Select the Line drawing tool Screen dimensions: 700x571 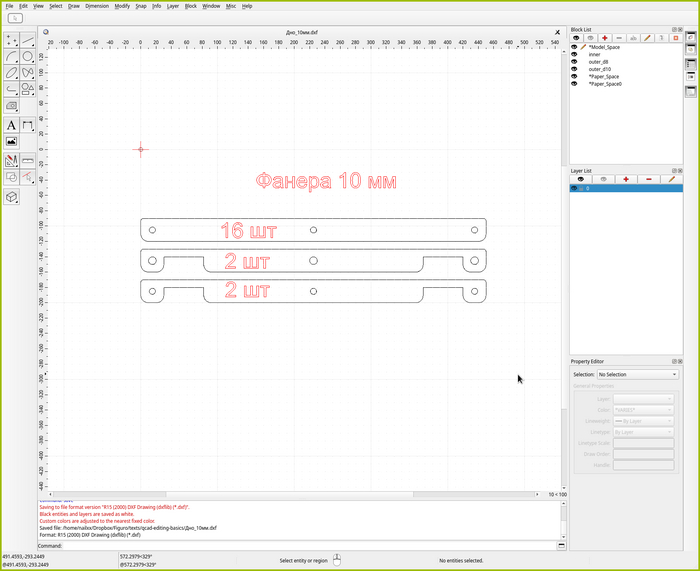coord(28,40)
